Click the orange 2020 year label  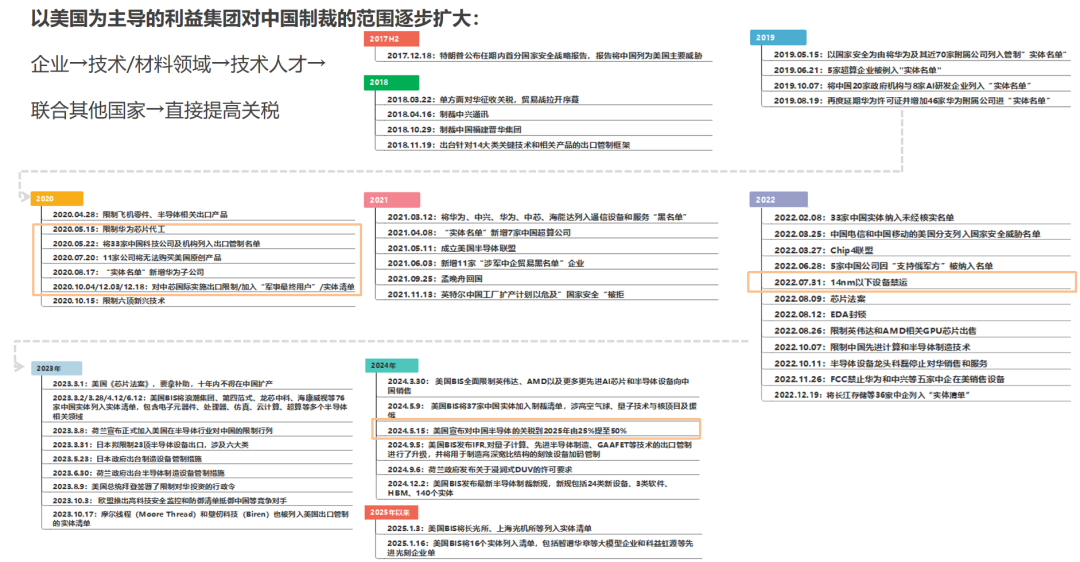(x=56, y=199)
